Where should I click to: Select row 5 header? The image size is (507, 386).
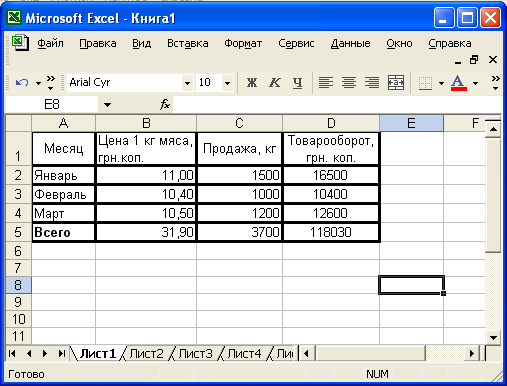pyautogui.click(x=19, y=232)
